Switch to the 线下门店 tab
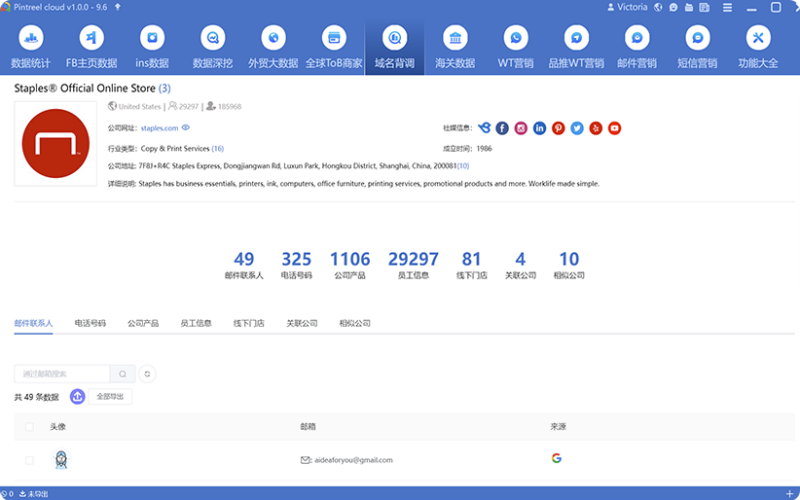The width and height of the screenshot is (800, 500). 249,323
